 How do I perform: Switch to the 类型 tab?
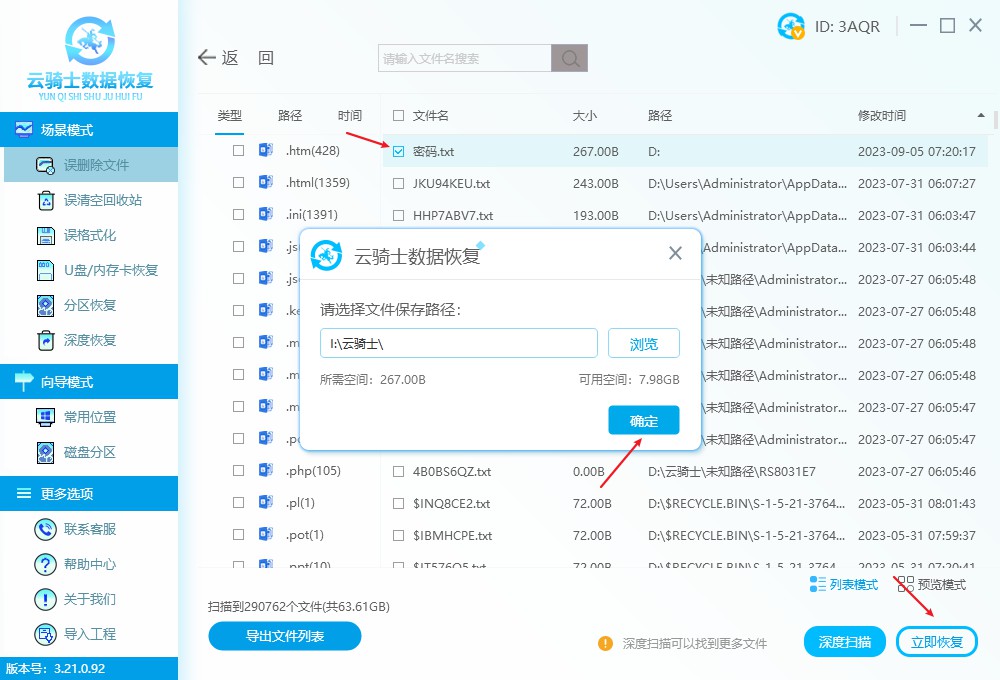click(x=230, y=115)
